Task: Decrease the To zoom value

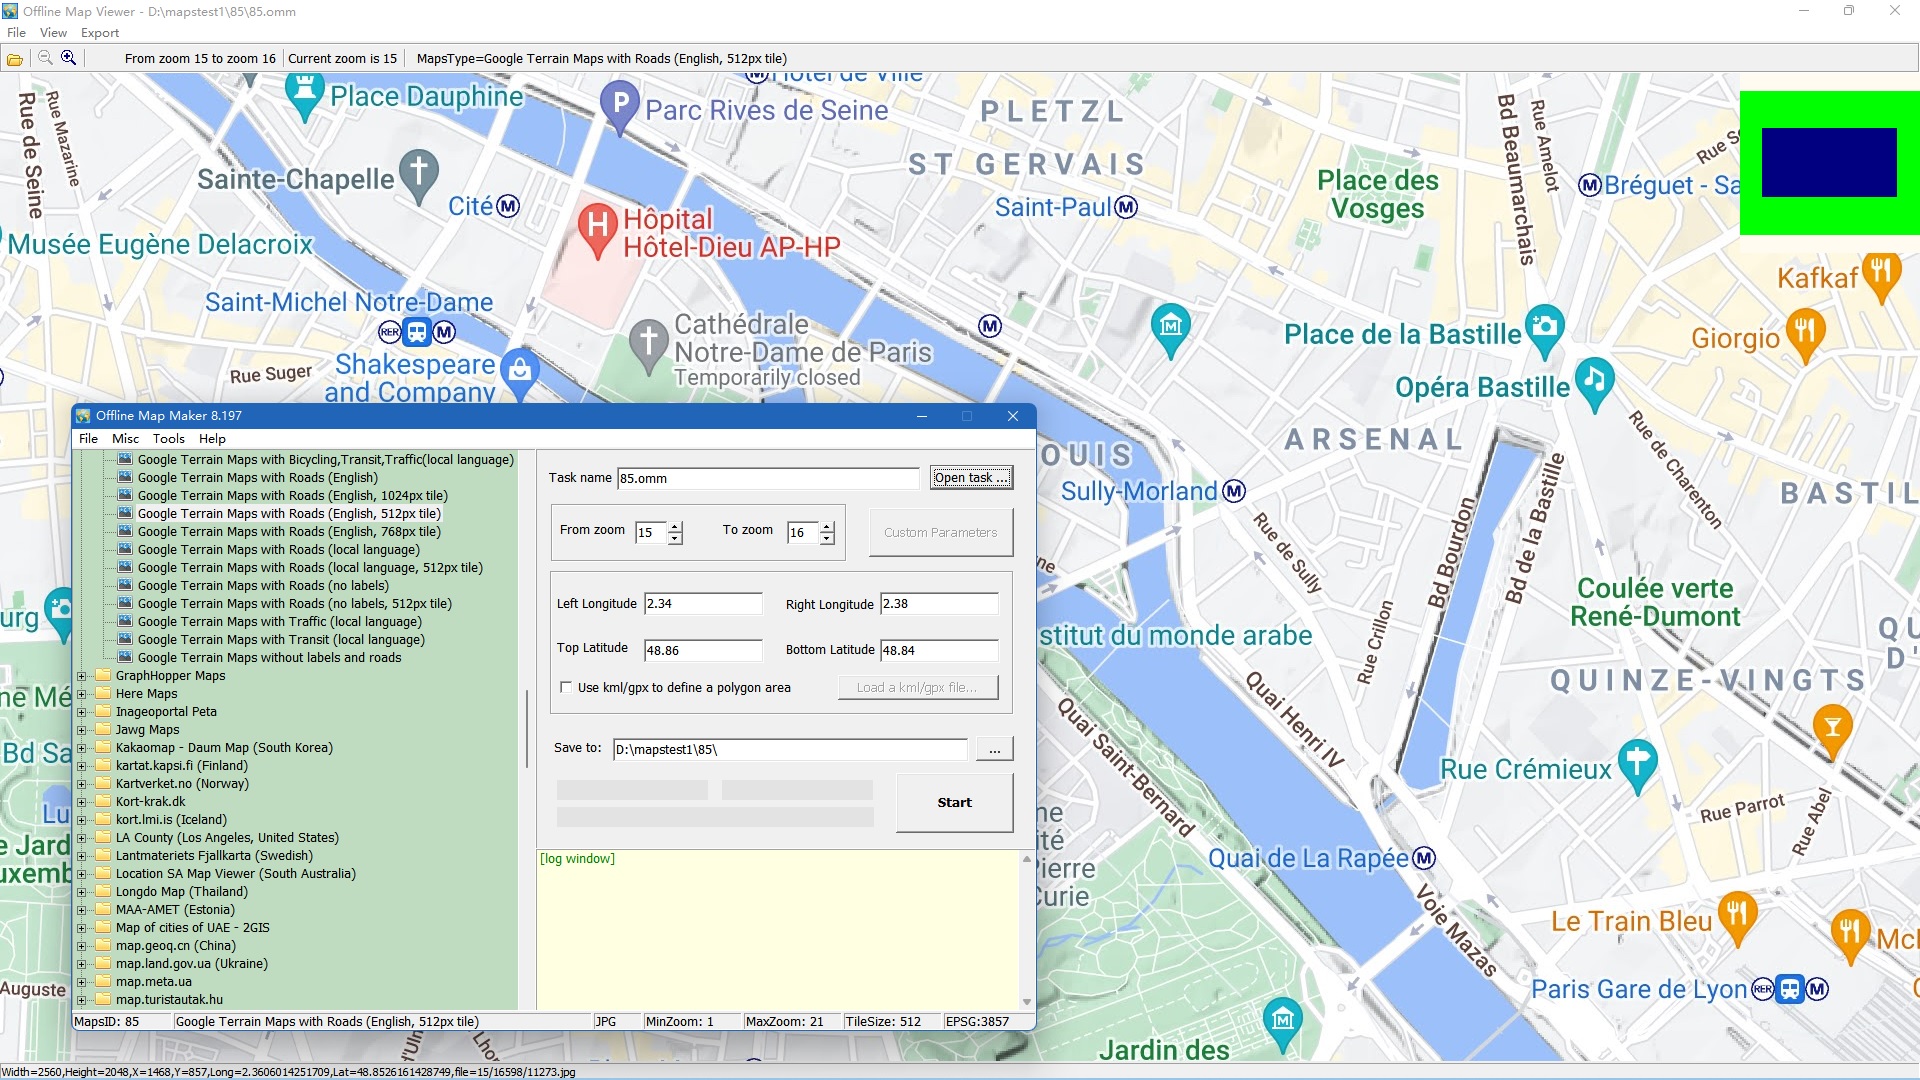Action: (x=827, y=539)
